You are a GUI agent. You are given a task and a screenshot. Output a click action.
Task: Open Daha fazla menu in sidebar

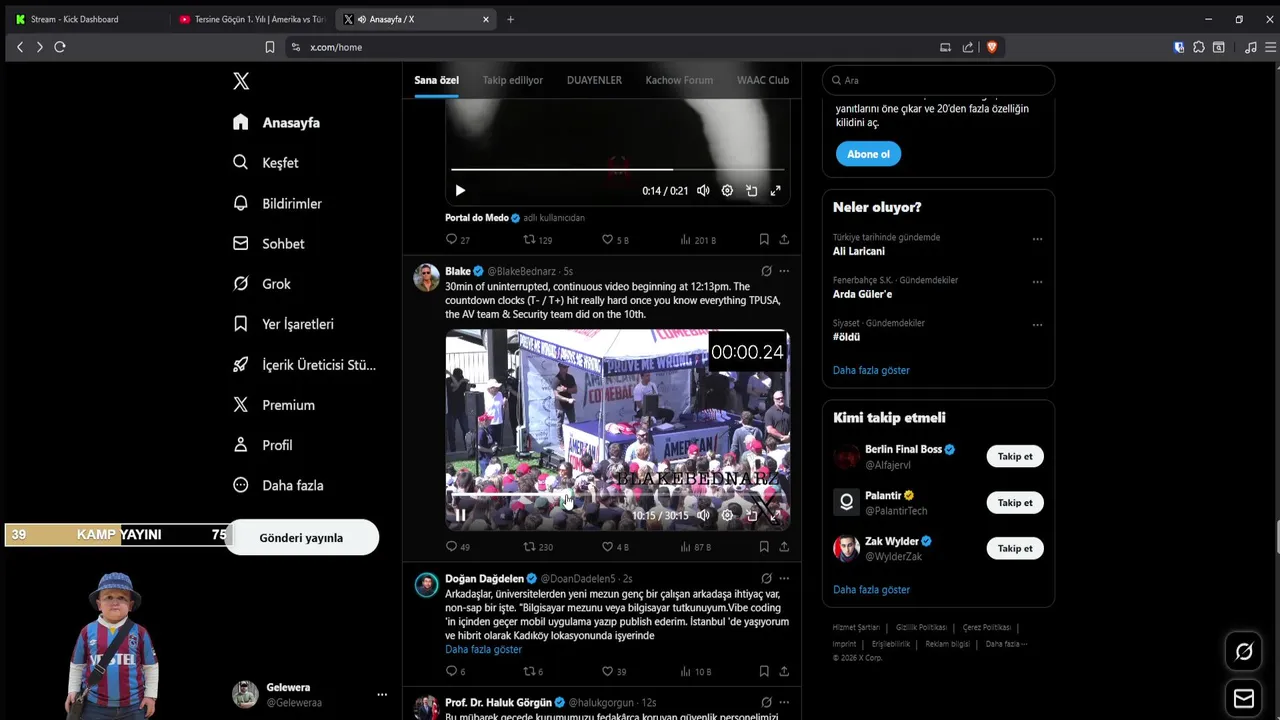pos(278,485)
